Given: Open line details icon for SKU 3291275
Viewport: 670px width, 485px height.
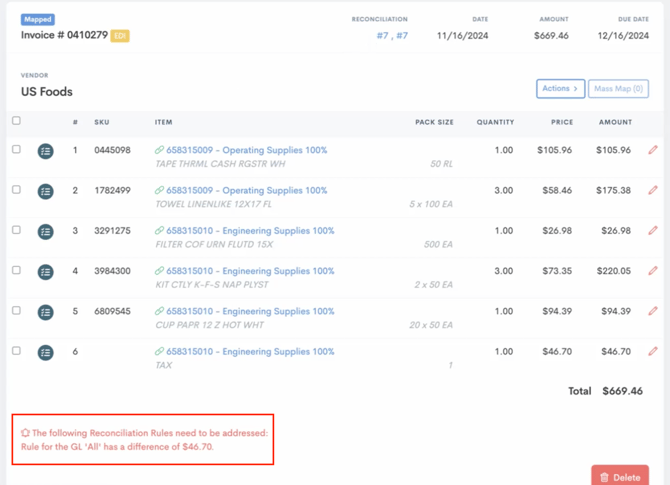Looking at the screenshot, I should 45,232.
